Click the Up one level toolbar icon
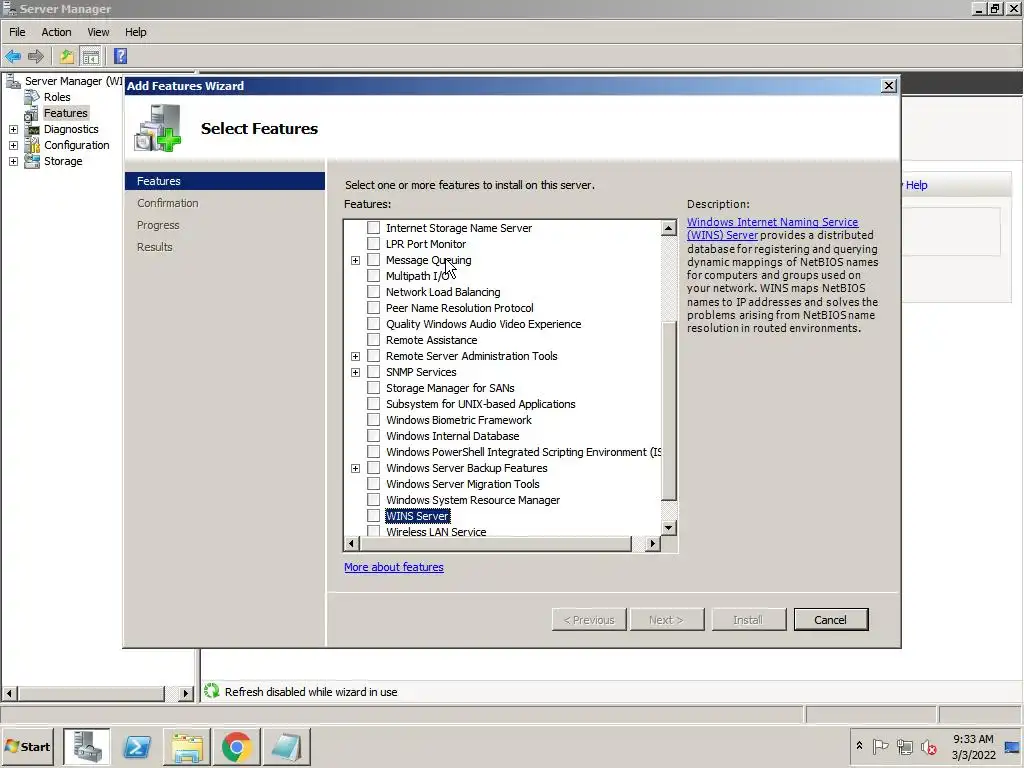 [67, 57]
